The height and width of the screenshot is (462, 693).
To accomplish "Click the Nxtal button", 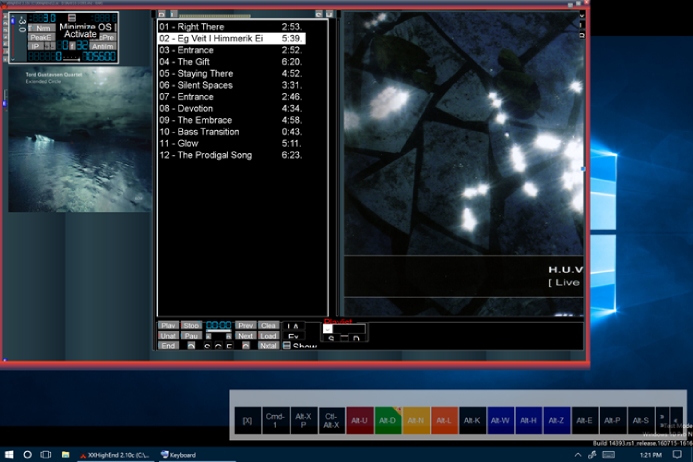I will [268, 346].
